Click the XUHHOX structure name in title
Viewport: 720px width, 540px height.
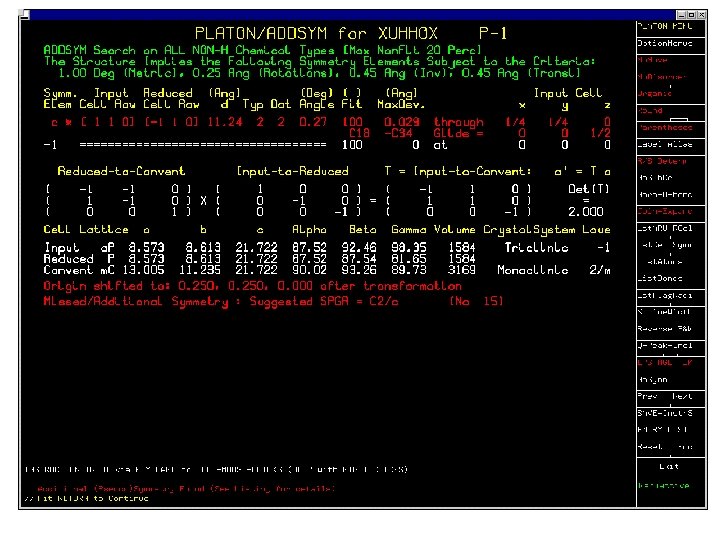(x=408, y=34)
